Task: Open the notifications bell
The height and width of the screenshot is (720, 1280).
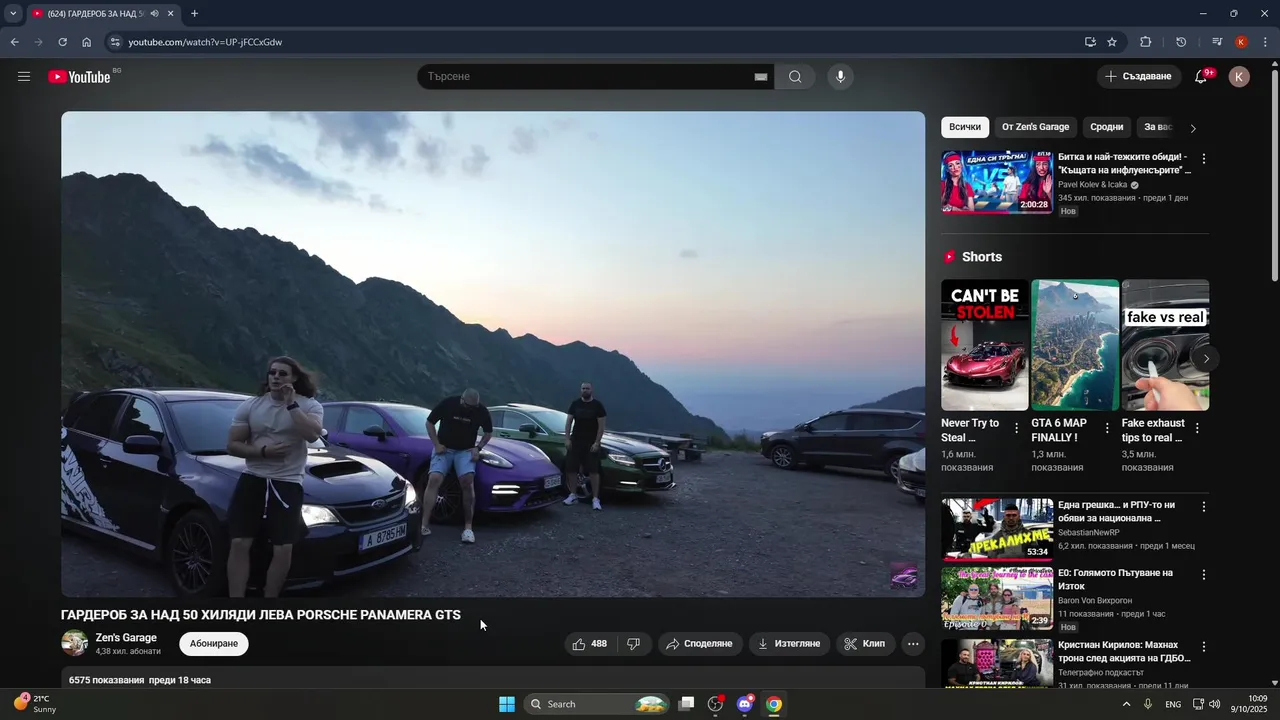Action: [1201, 77]
